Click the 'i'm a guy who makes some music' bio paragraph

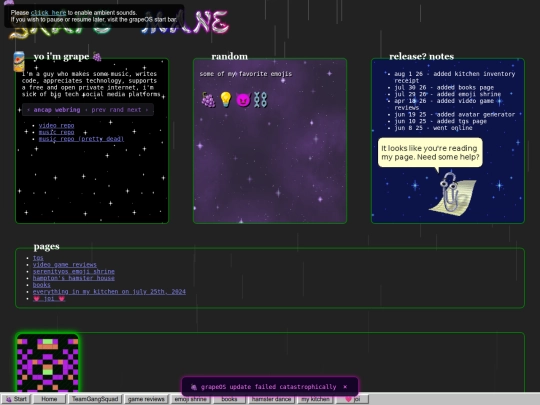coord(91,84)
